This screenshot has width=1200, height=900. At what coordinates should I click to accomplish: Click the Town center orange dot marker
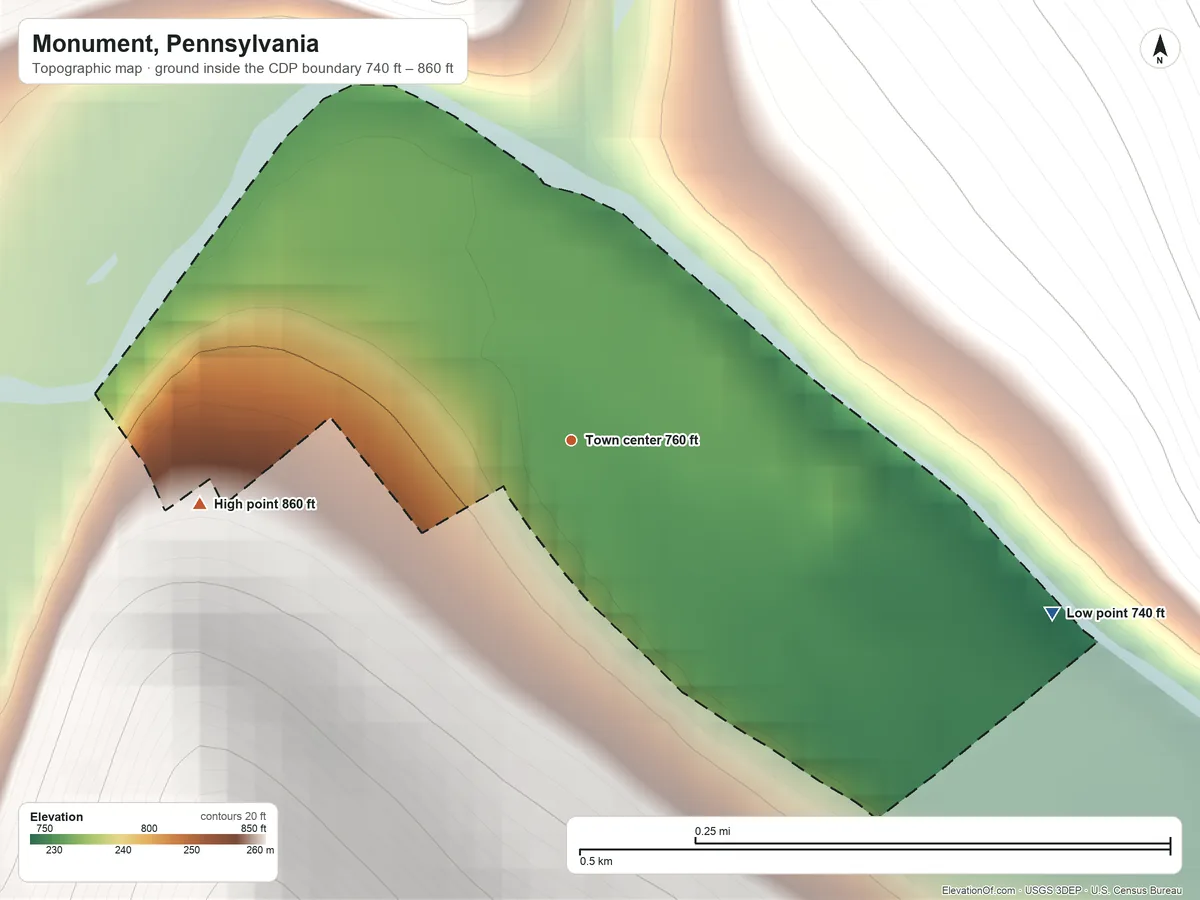[571, 440]
